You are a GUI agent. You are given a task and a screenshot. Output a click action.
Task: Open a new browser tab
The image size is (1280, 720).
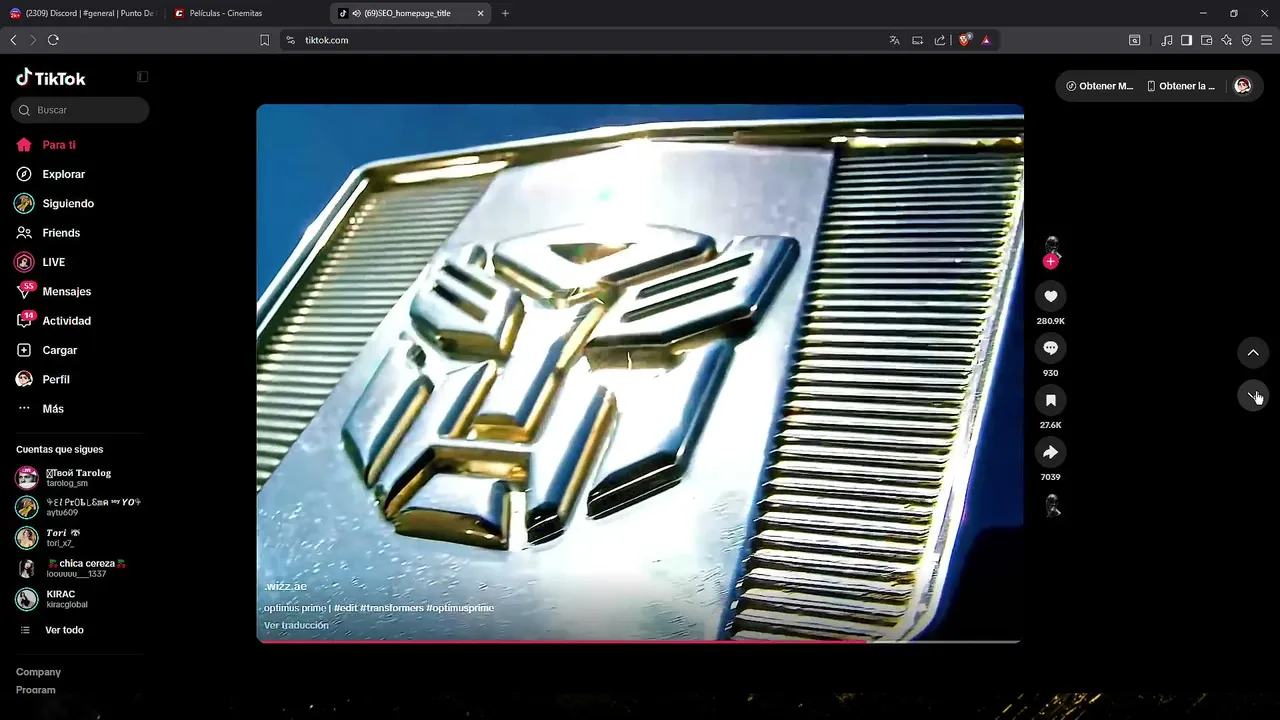tap(505, 13)
